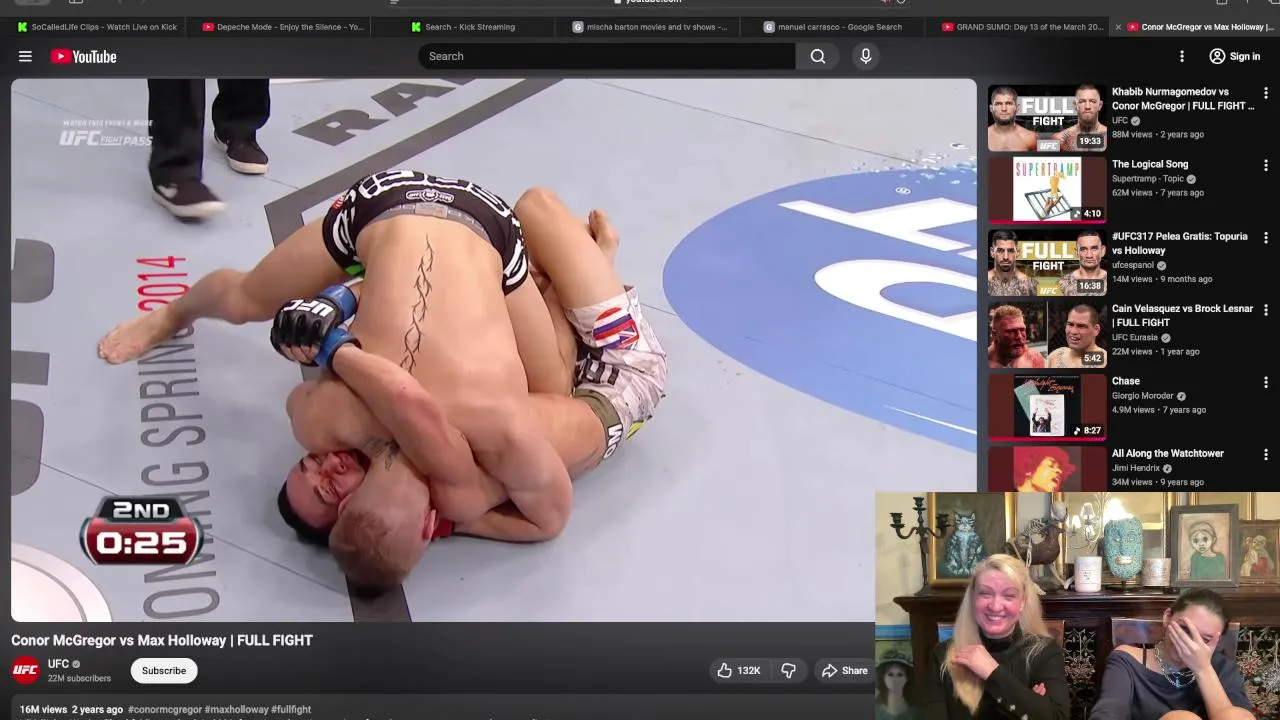1280x720 pixels.
Task: Open the YouTube hamburger guide menu
Action: pos(25,56)
